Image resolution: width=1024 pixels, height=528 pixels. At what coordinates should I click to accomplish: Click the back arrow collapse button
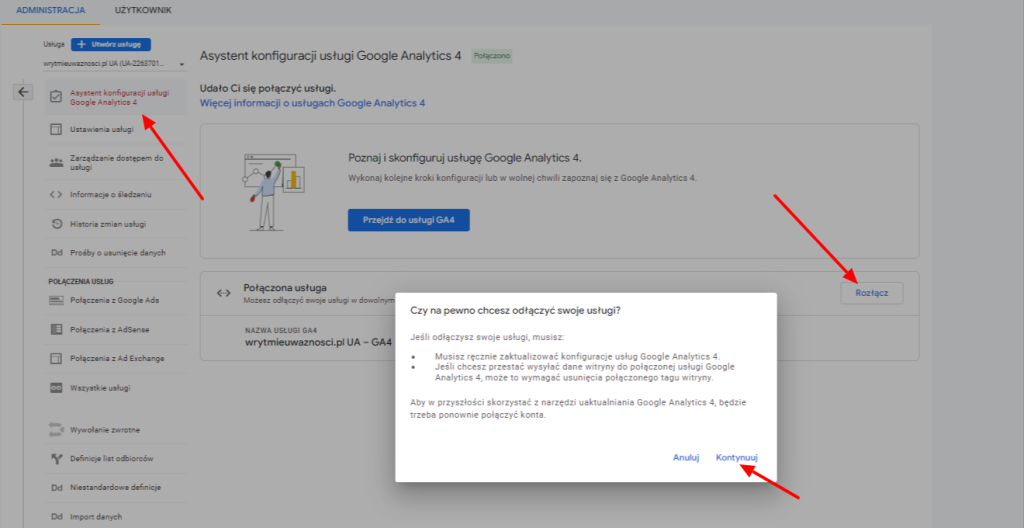pos(23,92)
